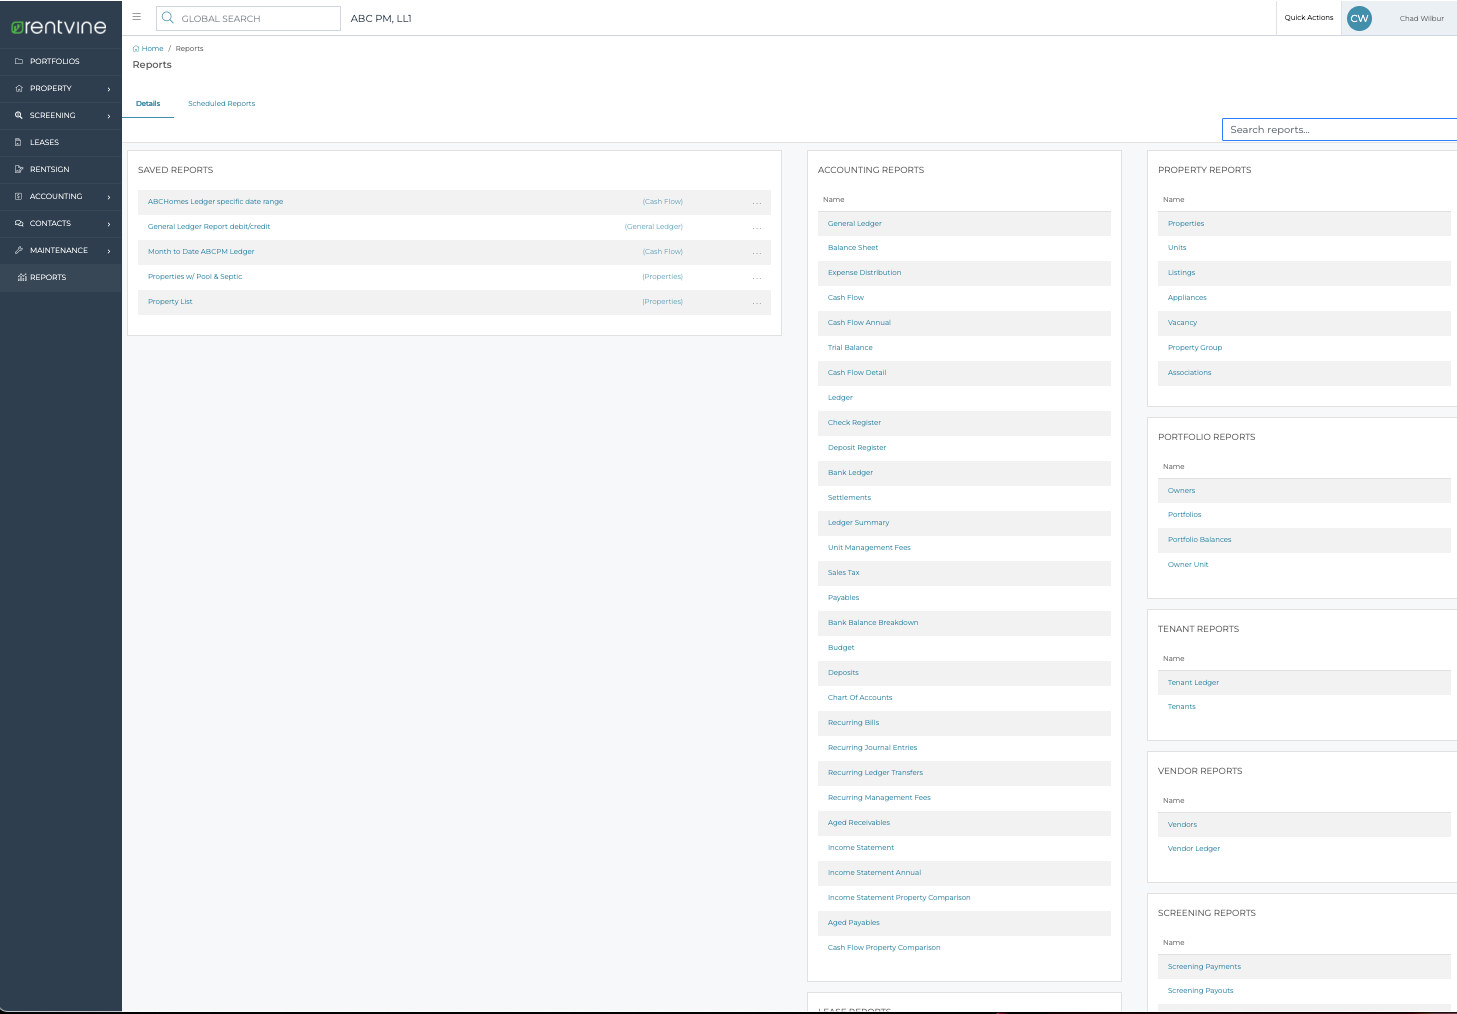Select the Details tab
1457x1014 pixels.
pos(148,103)
